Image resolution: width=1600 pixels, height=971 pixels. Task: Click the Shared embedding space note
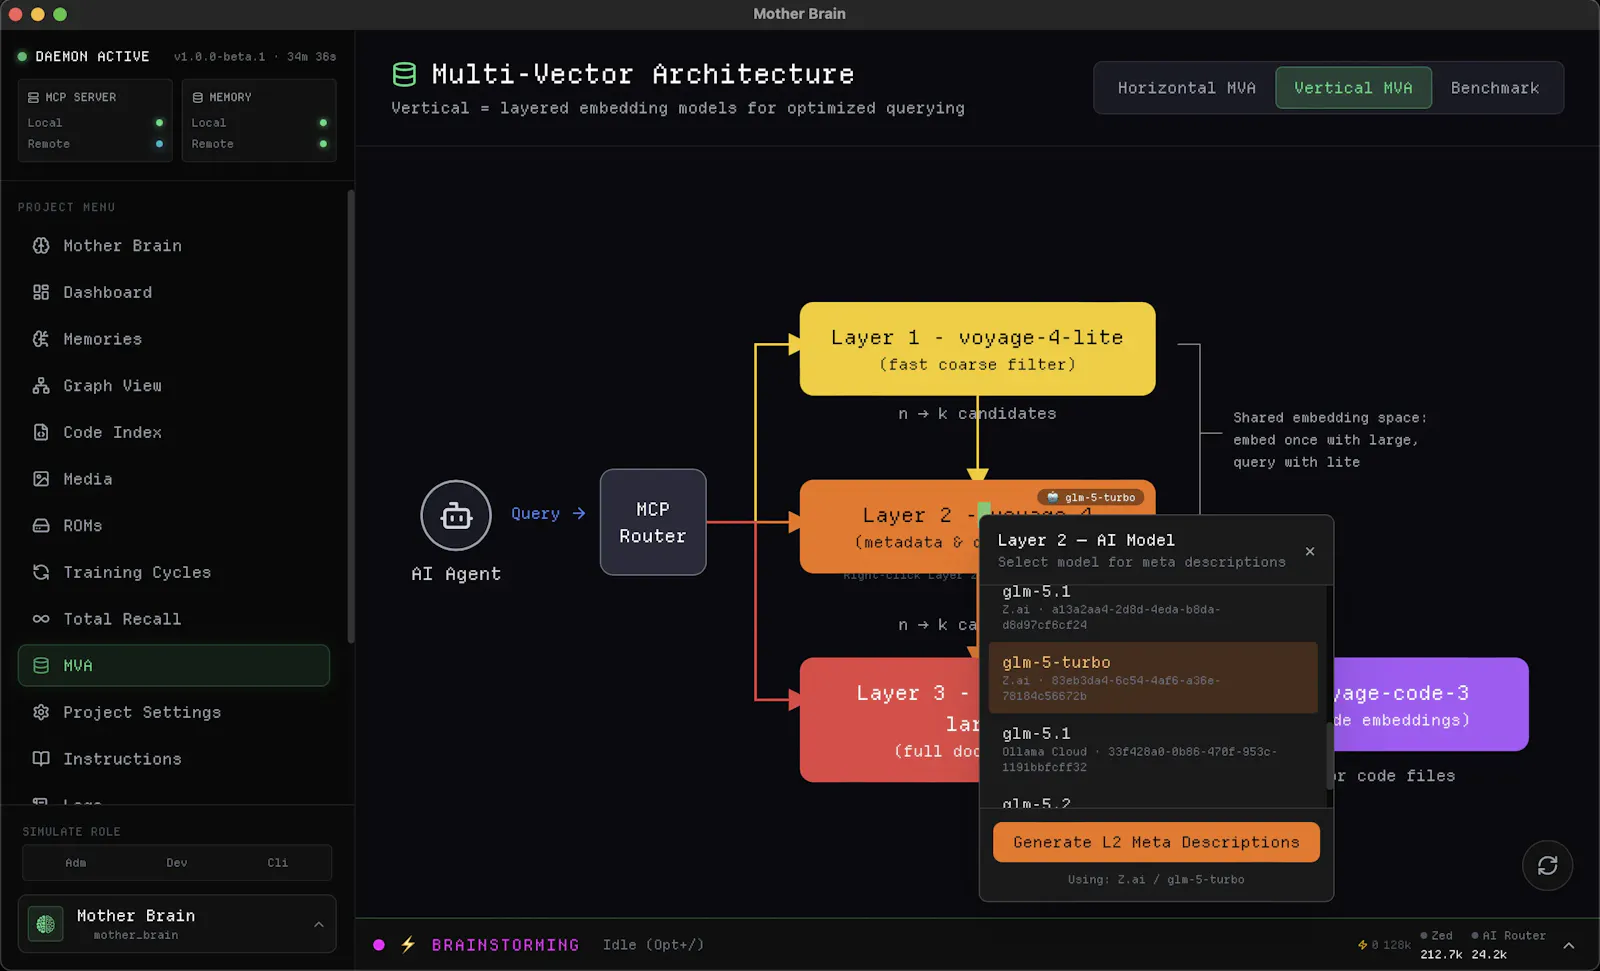[x=1329, y=440]
